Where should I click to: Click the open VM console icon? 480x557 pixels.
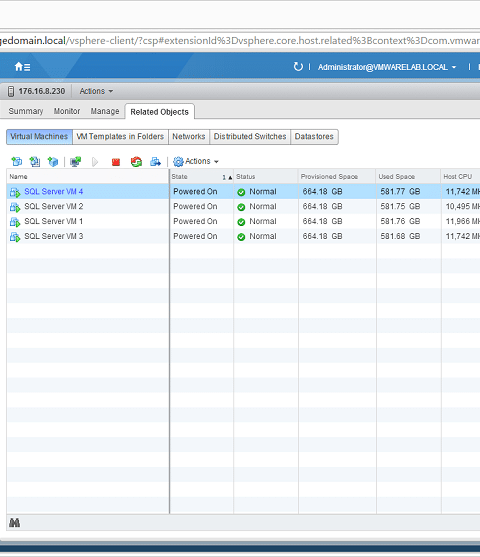click(x=75, y=162)
